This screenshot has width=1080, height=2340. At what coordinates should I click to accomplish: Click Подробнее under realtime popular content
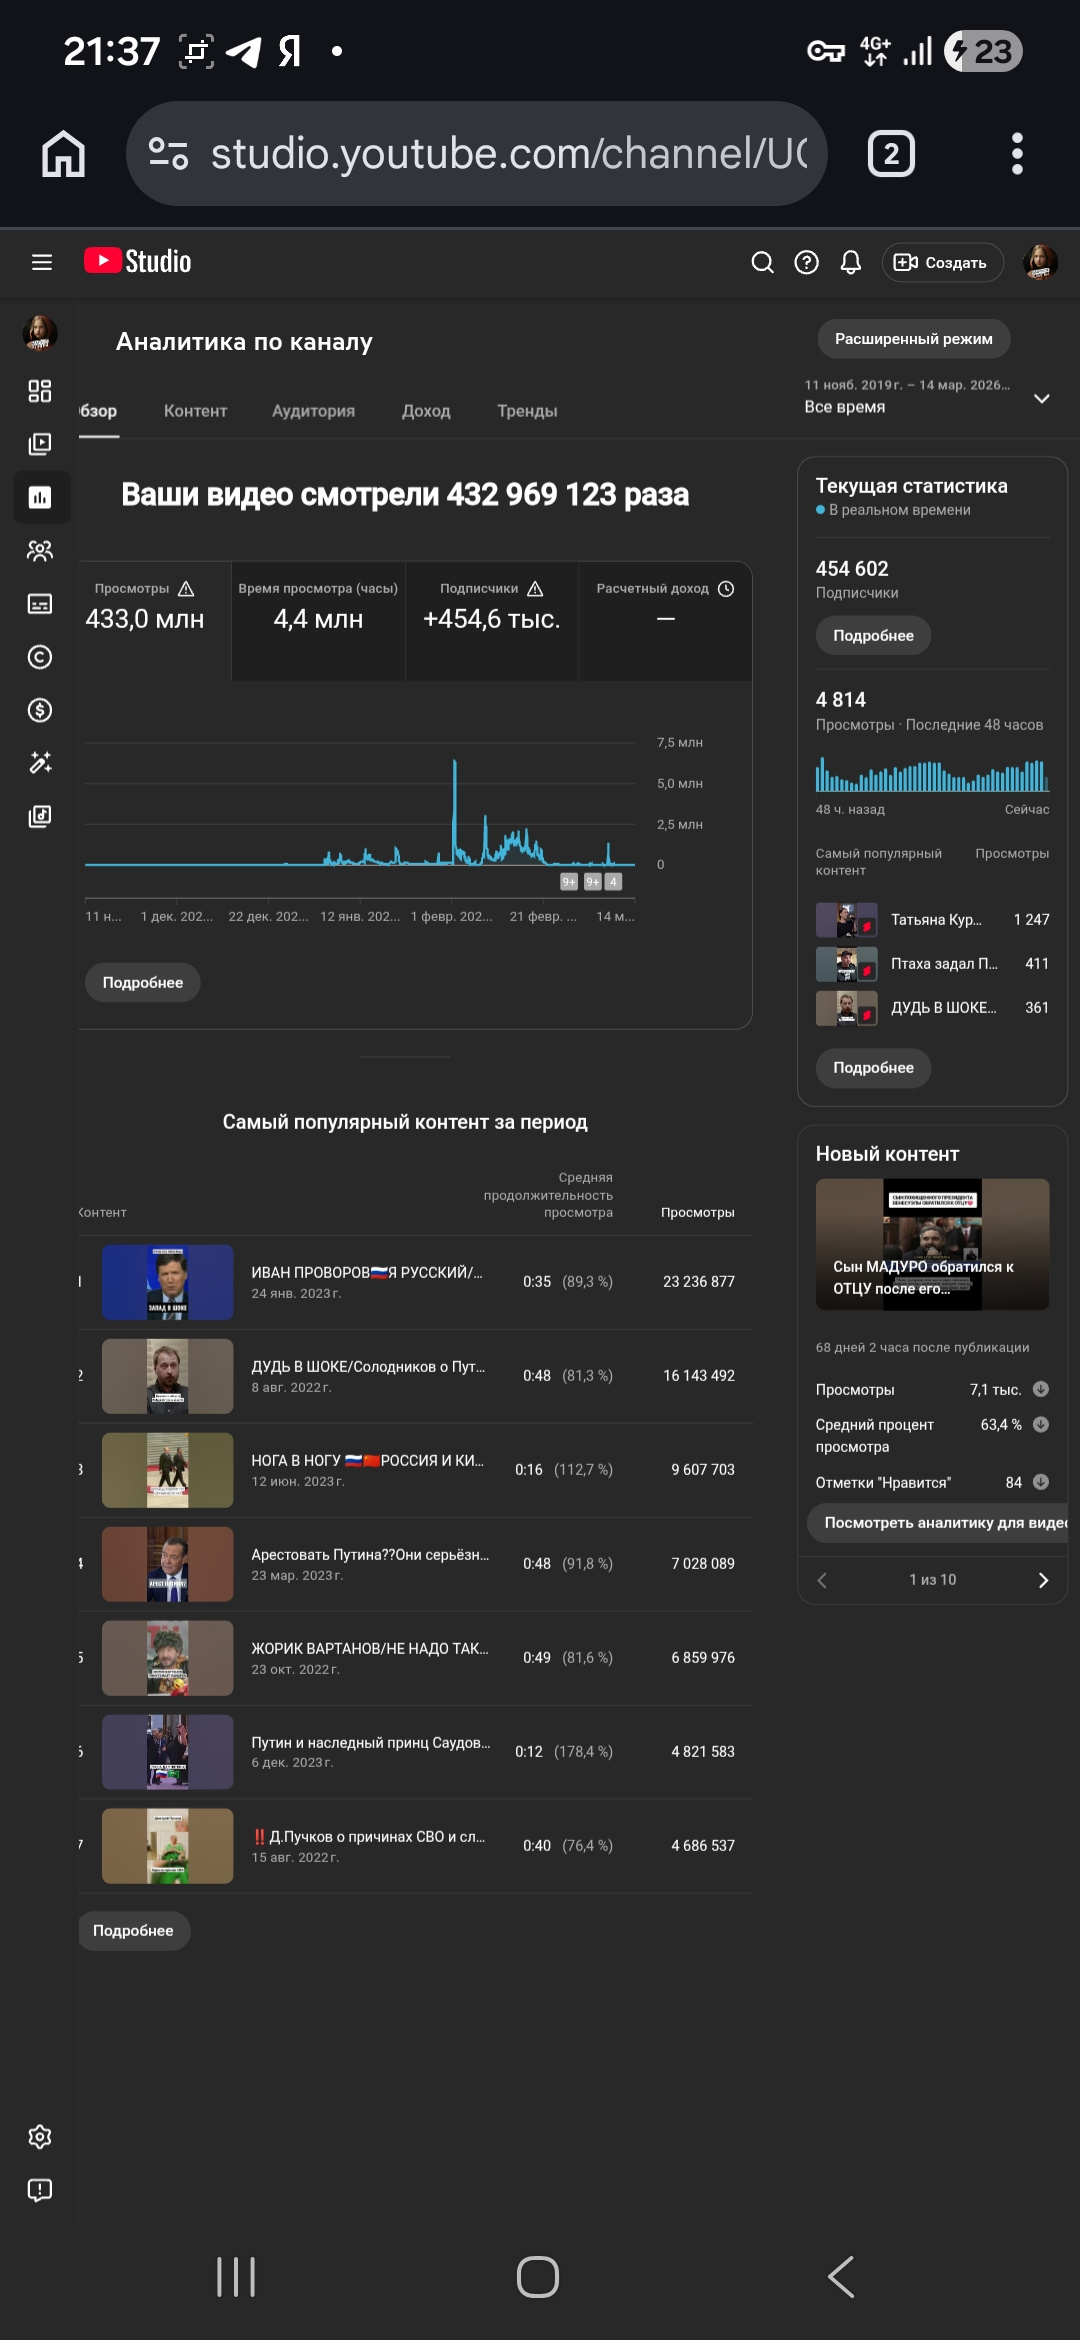point(873,1068)
